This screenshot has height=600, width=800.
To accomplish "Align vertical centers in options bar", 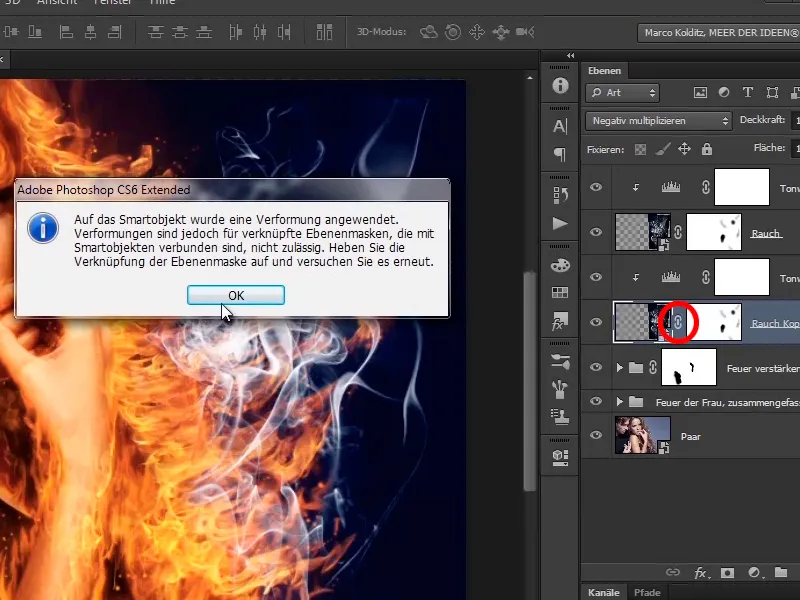I will (11, 32).
